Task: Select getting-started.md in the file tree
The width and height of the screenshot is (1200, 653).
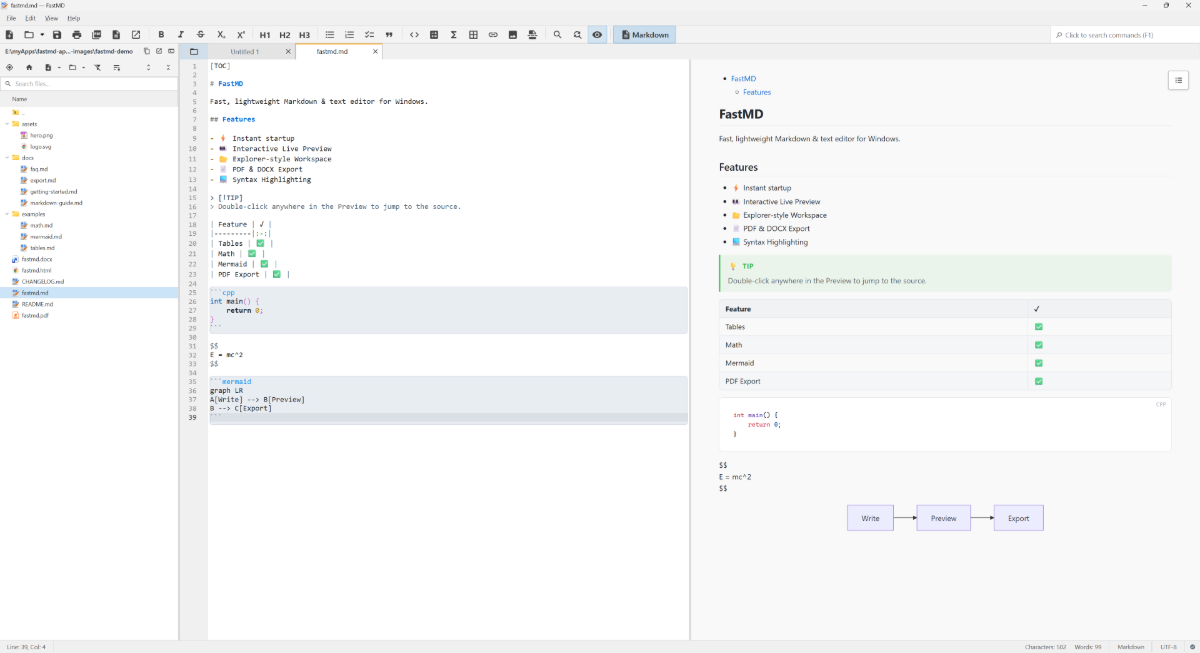Action: click(x=53, y=191)
